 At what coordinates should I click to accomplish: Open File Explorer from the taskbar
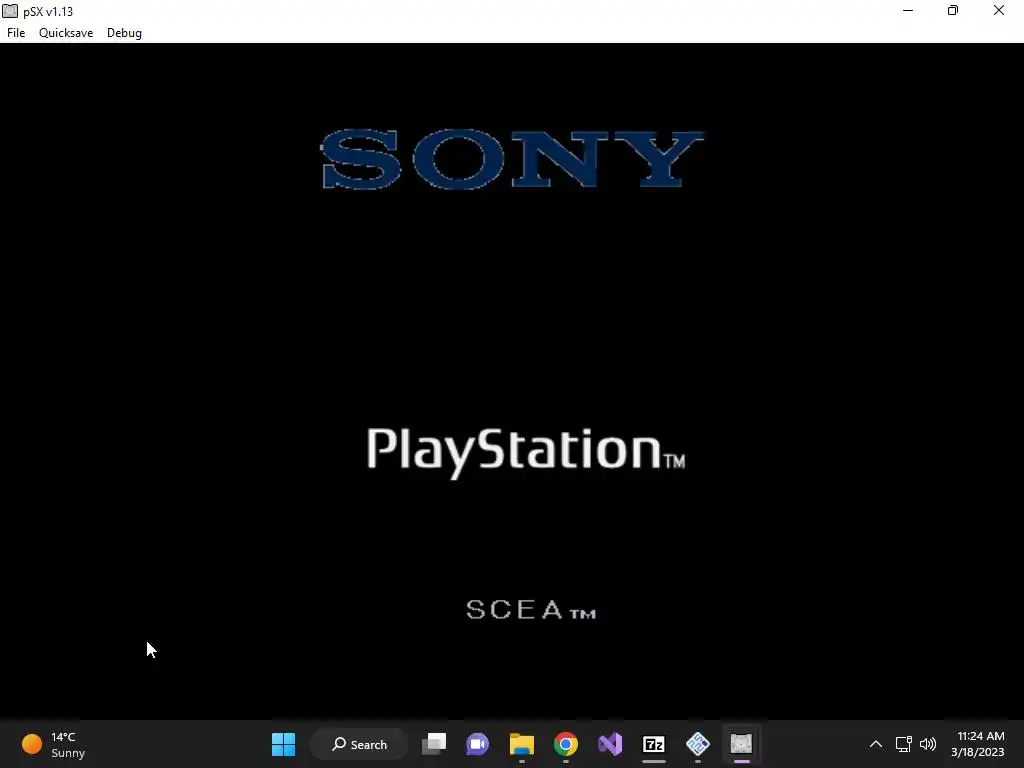(x=522, y=744)
